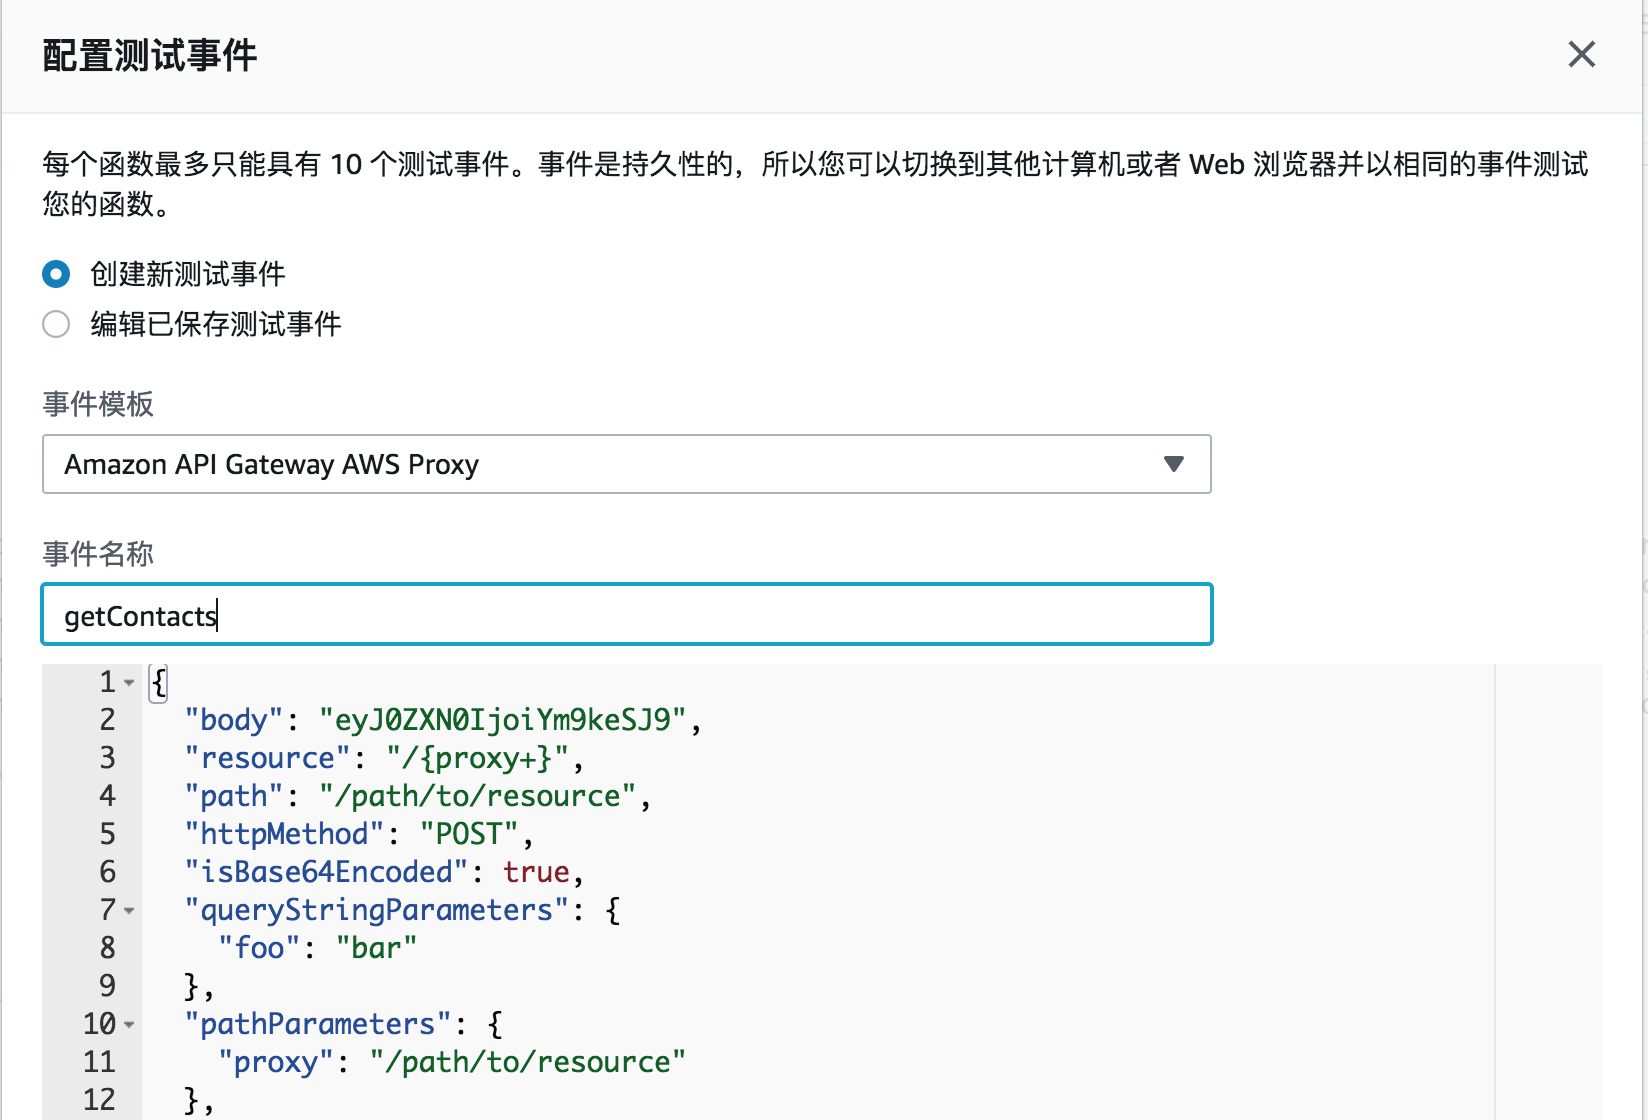Viewport: 1648px width, 1120px height.
Task: Click line number 5 in the gutter
Action: point(107,834)
